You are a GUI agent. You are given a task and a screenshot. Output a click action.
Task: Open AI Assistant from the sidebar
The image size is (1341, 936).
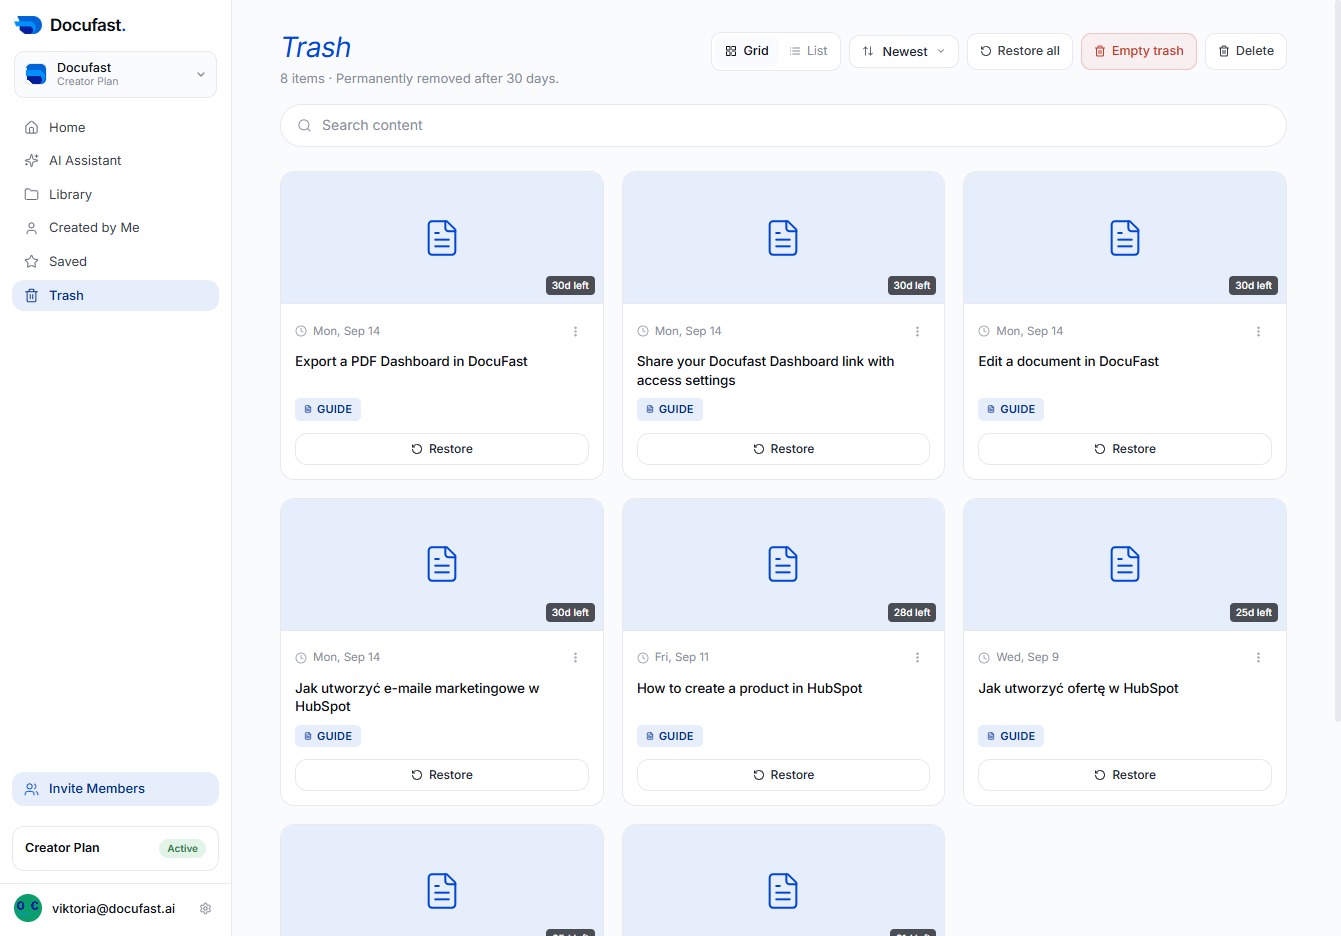[x=115, y=160]
